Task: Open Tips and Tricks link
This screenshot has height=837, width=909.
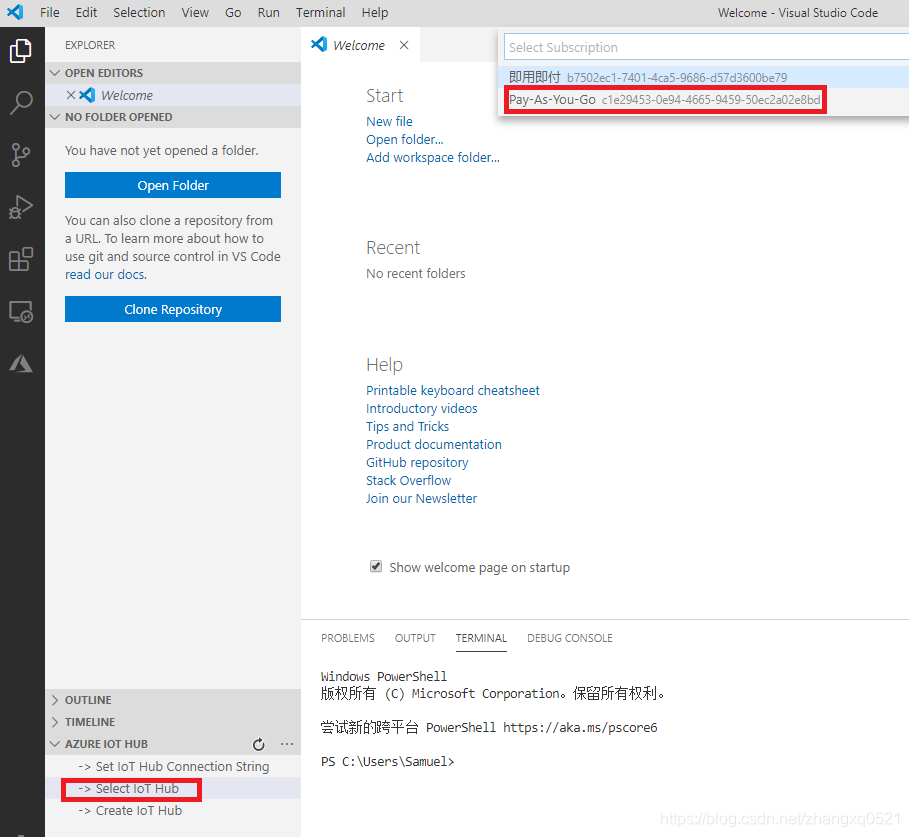Action: (407, 427)
